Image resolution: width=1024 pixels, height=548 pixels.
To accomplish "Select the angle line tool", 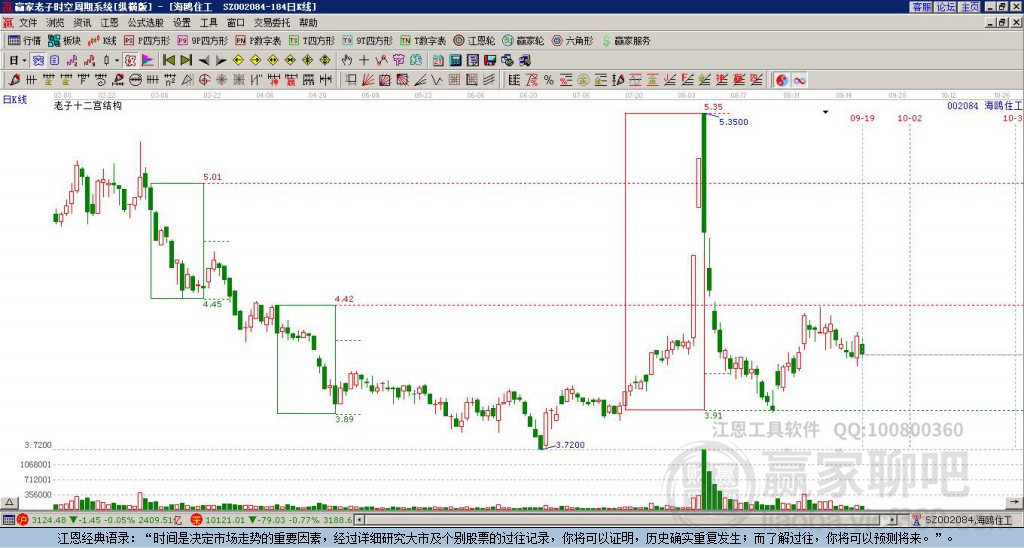I will click(420, 80).
